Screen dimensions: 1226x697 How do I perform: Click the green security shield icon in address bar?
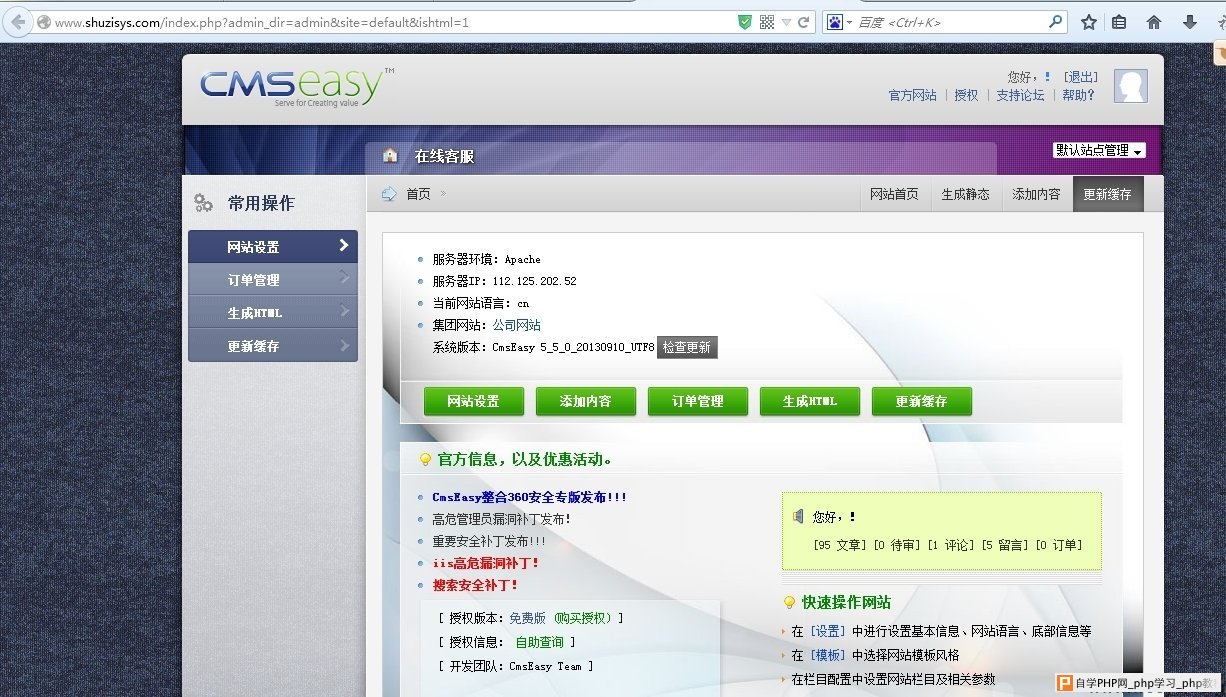coord(745,22)
